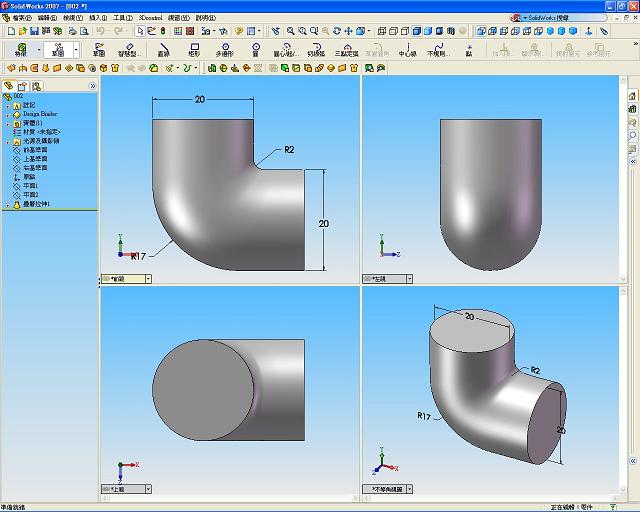
Task: Click the Print Preview icon
Action: [x=84, y=31]
